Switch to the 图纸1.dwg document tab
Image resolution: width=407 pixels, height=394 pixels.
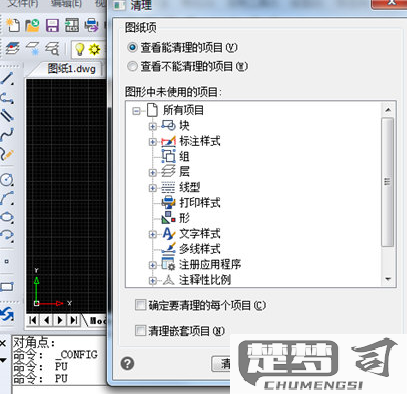click(x=71, y=69)
